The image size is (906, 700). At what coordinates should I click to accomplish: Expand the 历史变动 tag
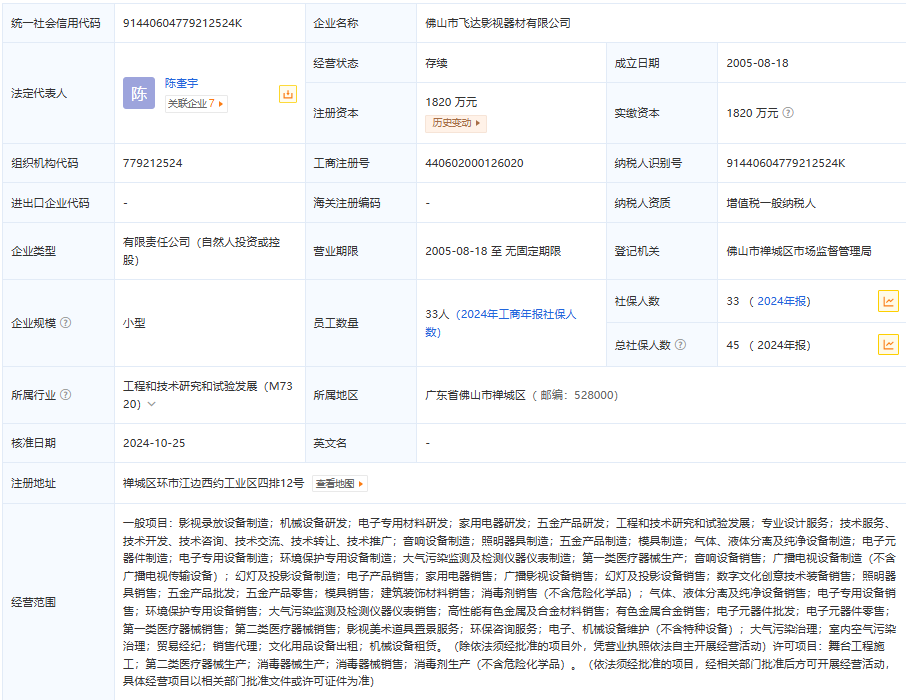(x=456, y=123)
